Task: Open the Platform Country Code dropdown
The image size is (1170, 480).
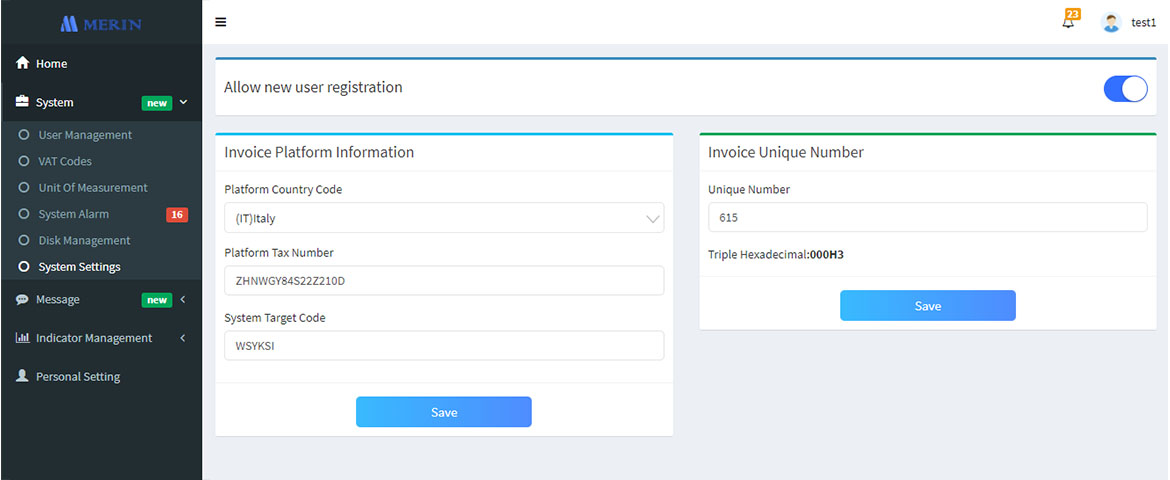Action: click(444, 218)
